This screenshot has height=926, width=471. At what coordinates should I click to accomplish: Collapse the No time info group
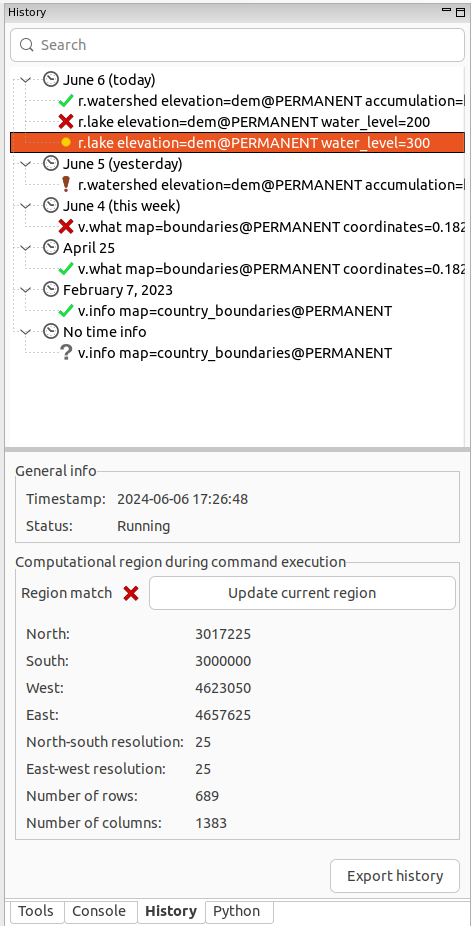coord(25,332)
